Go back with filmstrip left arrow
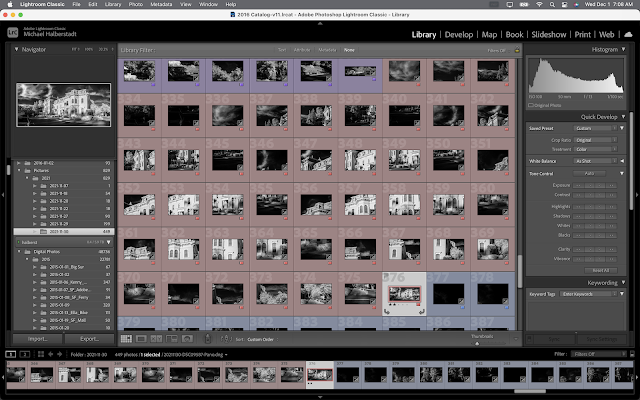Viewport: 640px width, 400px height. (51, 354)
